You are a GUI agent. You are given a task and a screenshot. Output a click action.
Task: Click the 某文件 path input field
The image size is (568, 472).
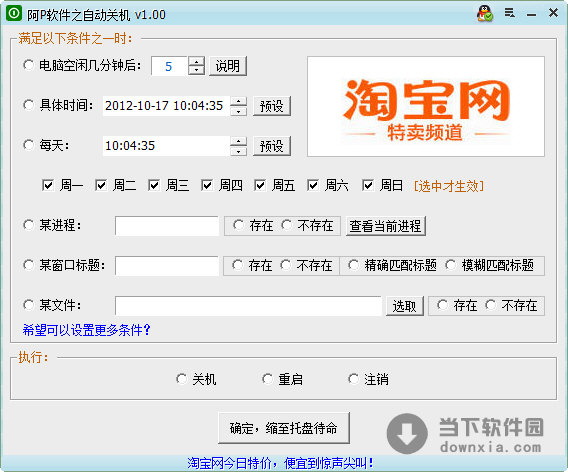[x=248, y=306]
